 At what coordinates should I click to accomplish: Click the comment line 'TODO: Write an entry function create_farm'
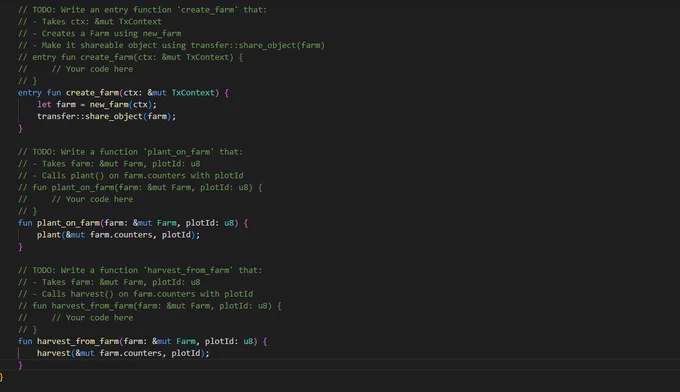pyautogui.click(x=142, y=10)
